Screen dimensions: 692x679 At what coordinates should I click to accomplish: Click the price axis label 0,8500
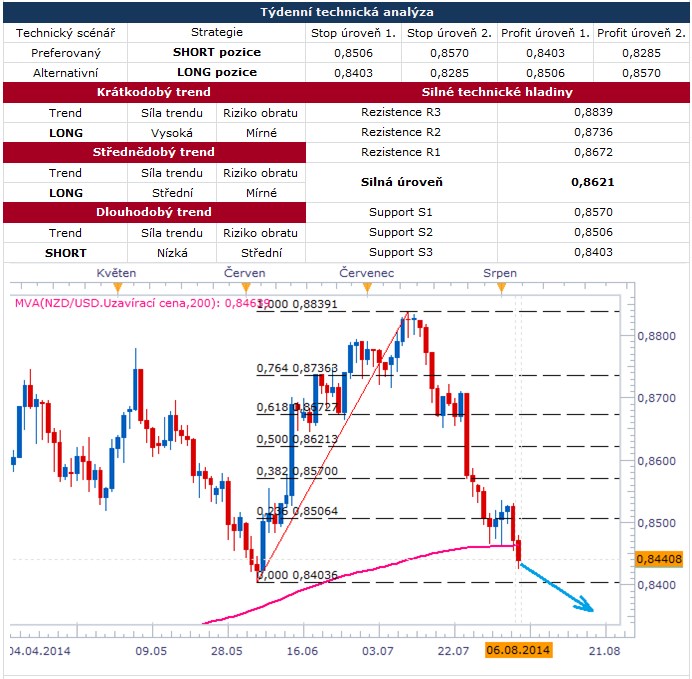[x=656, y=523]
